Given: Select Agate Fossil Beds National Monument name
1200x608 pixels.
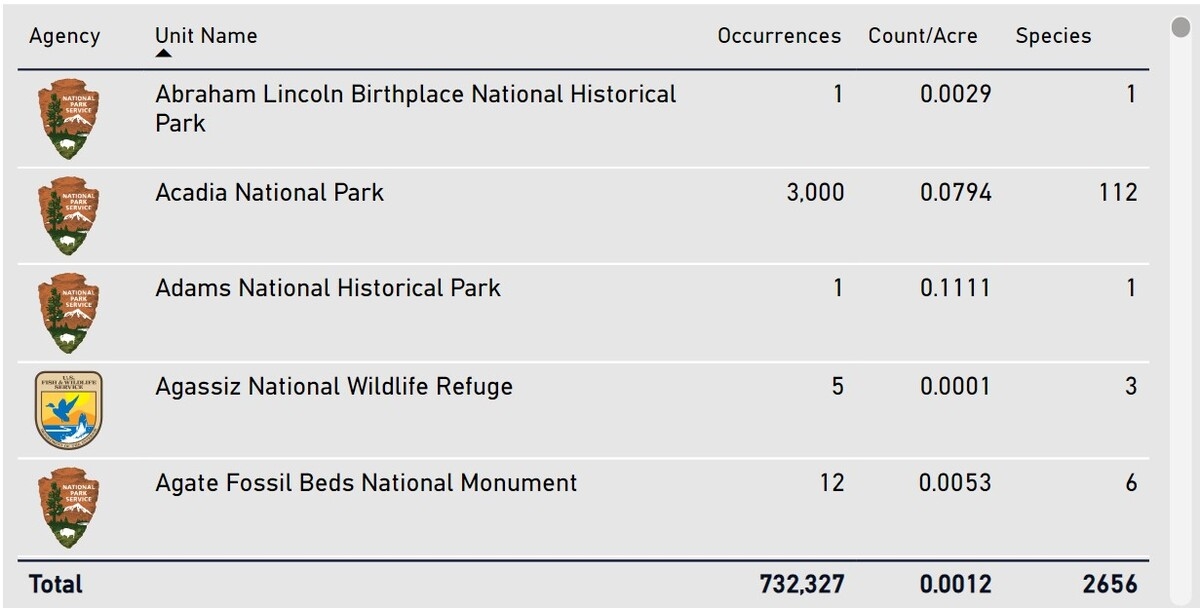Looking at the screenshot, I should [366, 483].
